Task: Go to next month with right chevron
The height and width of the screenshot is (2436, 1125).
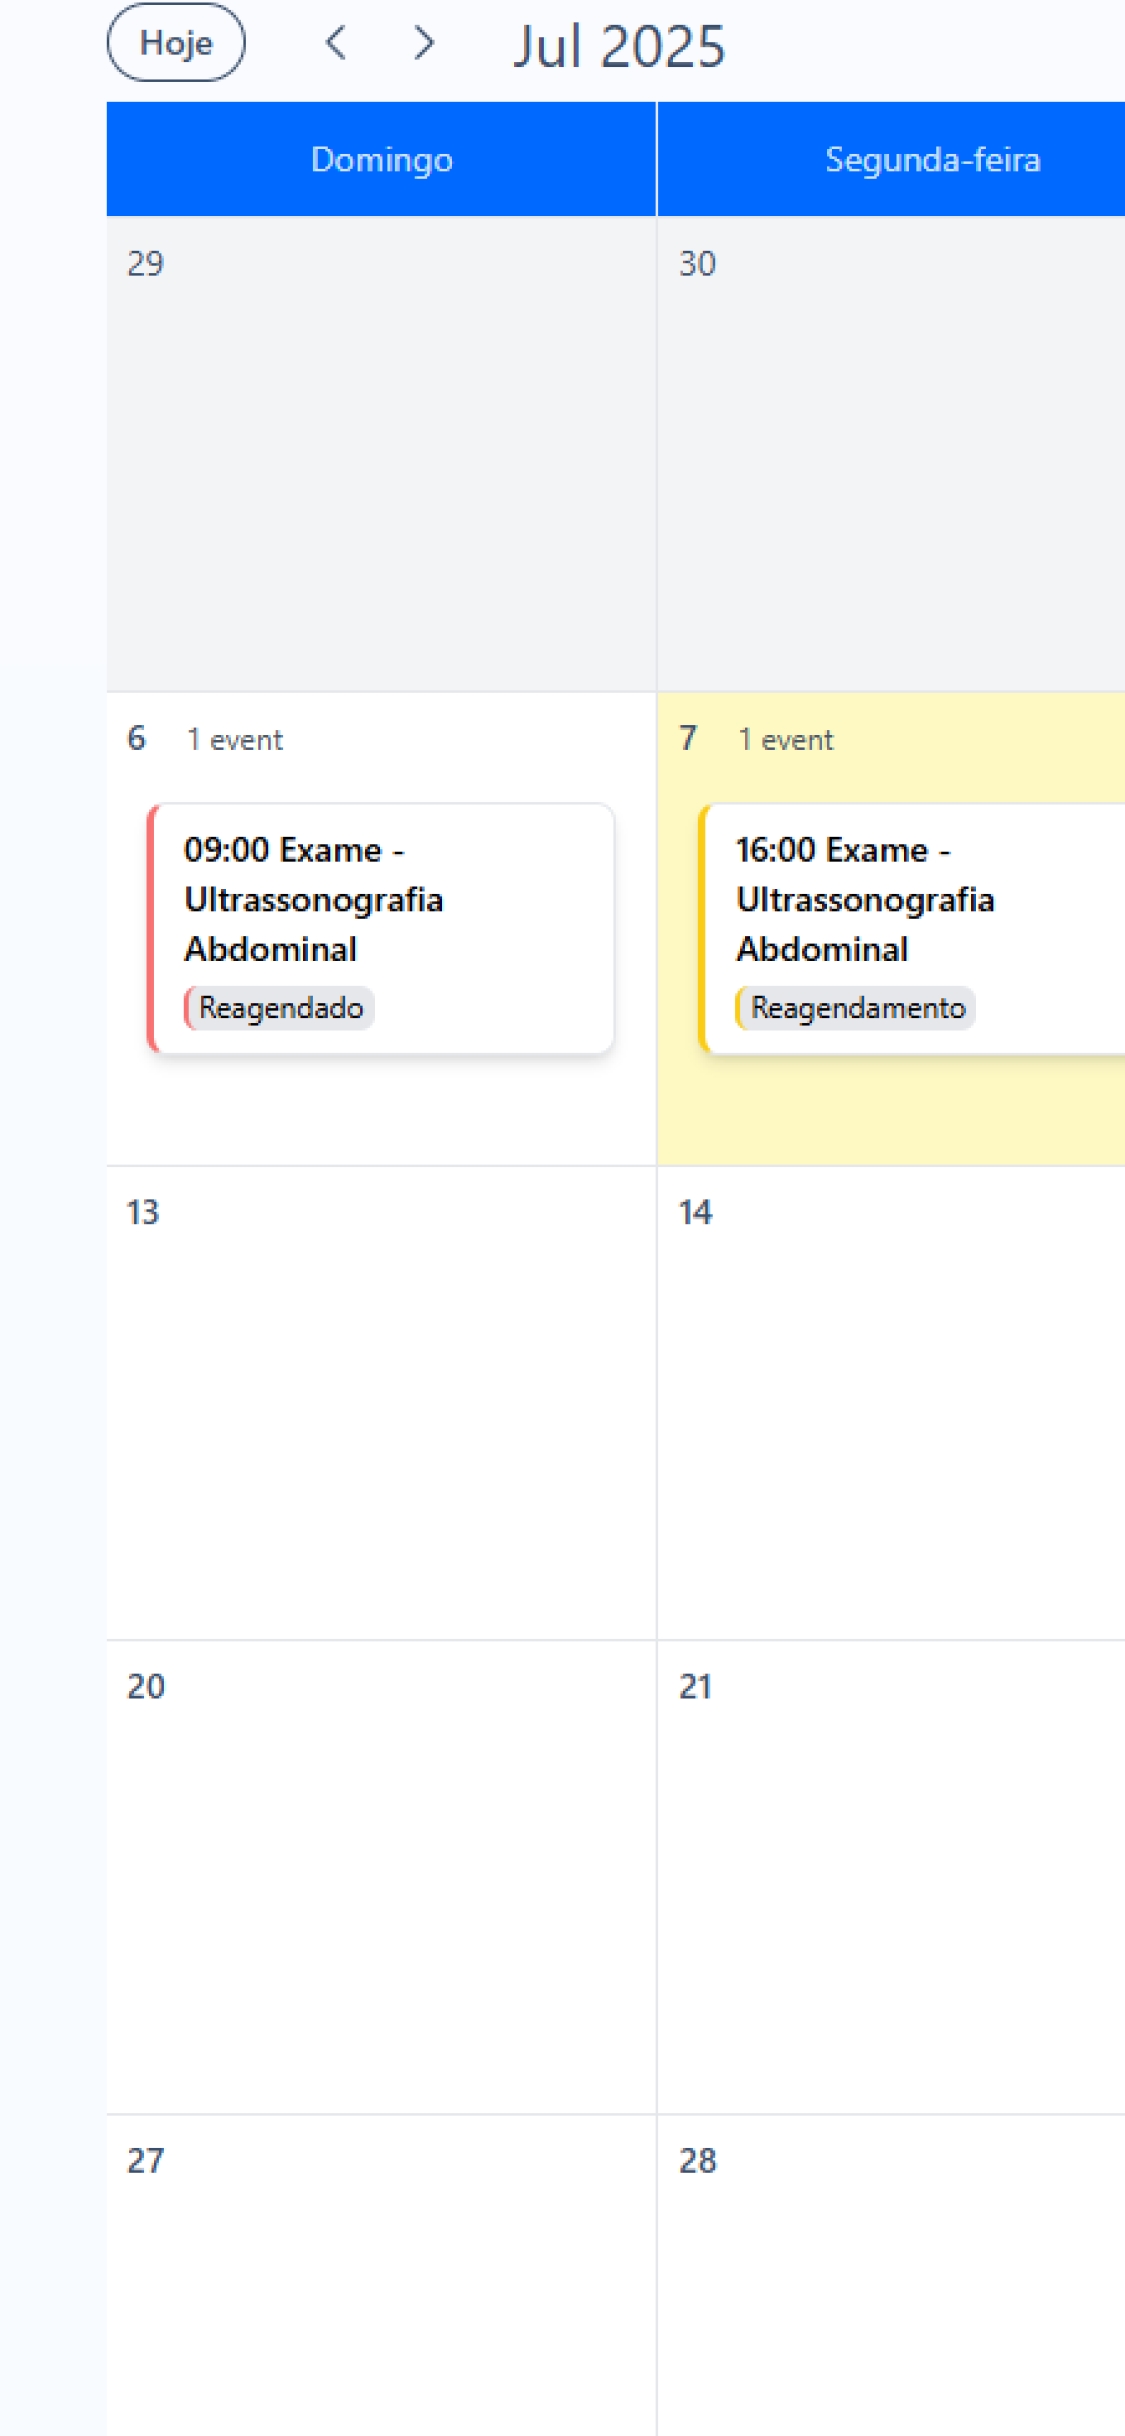Action: pos(424,43)
